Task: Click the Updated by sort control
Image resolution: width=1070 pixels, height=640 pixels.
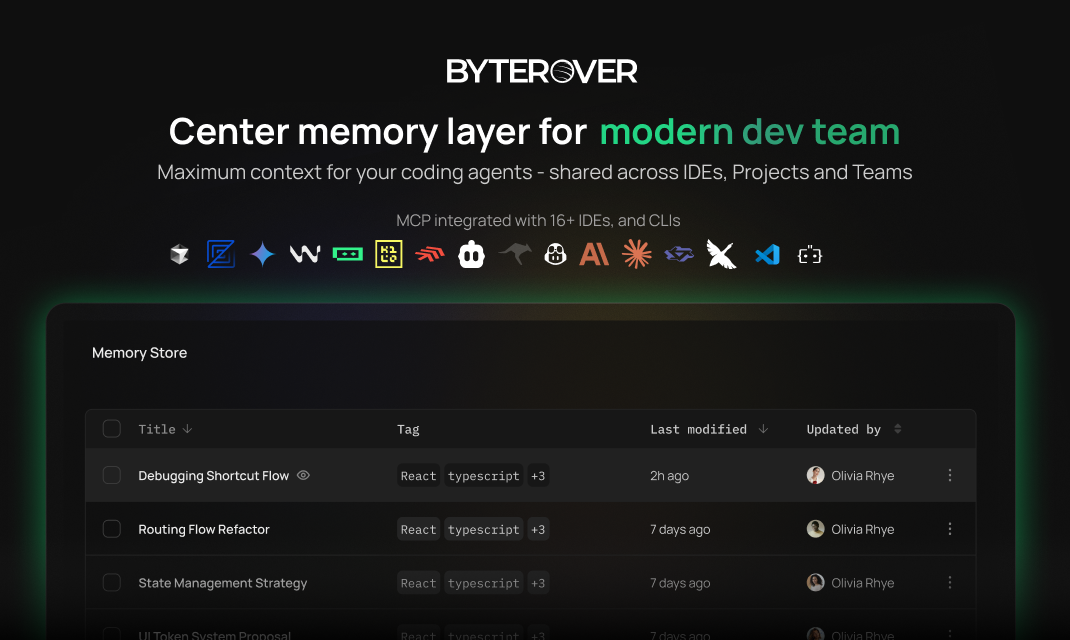Action: coord(896,428)
